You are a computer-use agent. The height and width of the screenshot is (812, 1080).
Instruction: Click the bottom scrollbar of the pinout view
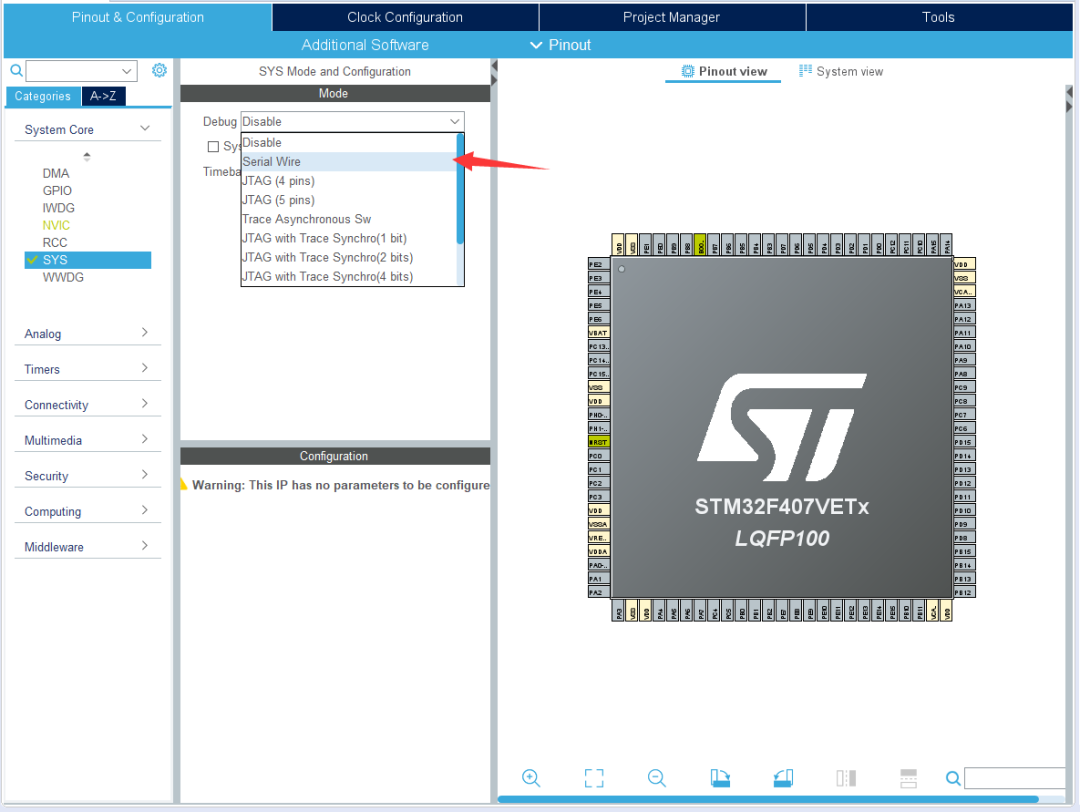[768, 799]
